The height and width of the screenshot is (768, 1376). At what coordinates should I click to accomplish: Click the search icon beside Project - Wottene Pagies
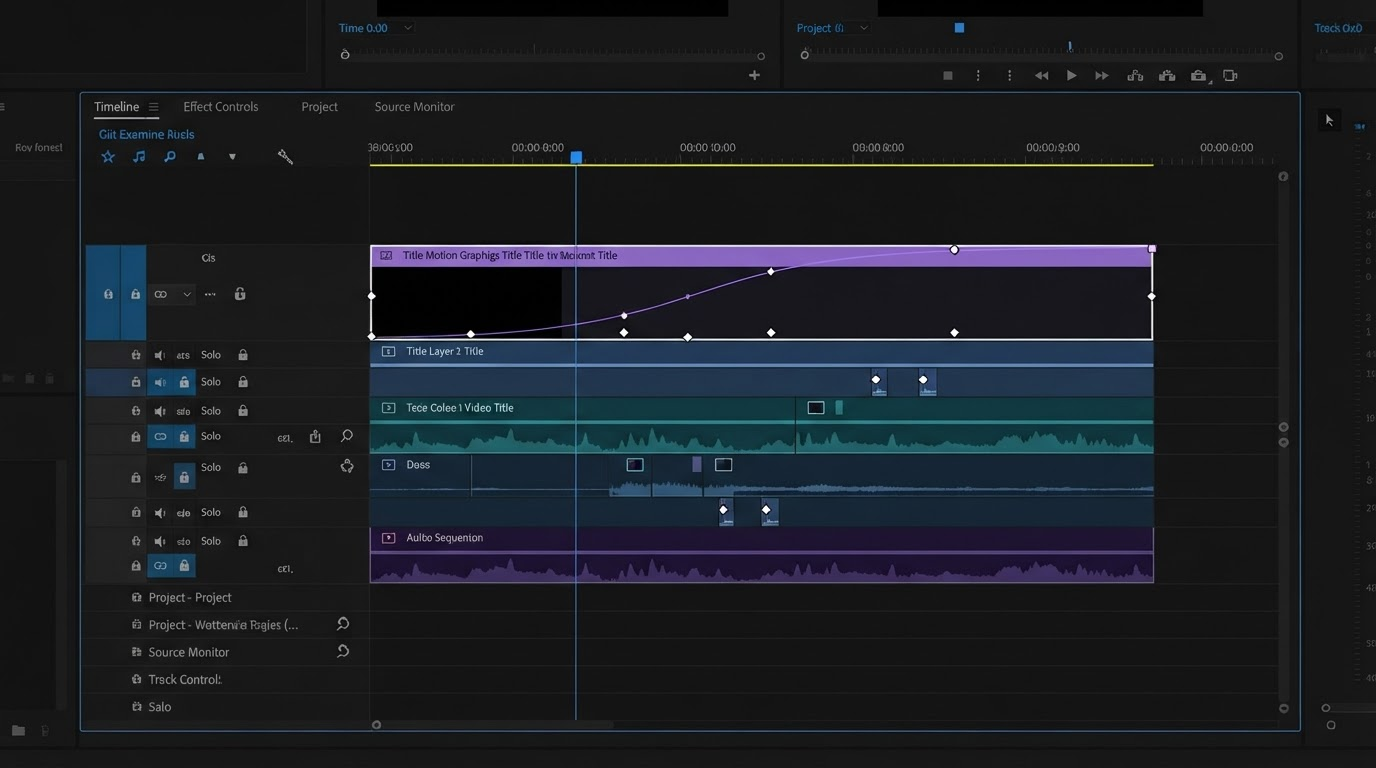click(x=343, y=624)
